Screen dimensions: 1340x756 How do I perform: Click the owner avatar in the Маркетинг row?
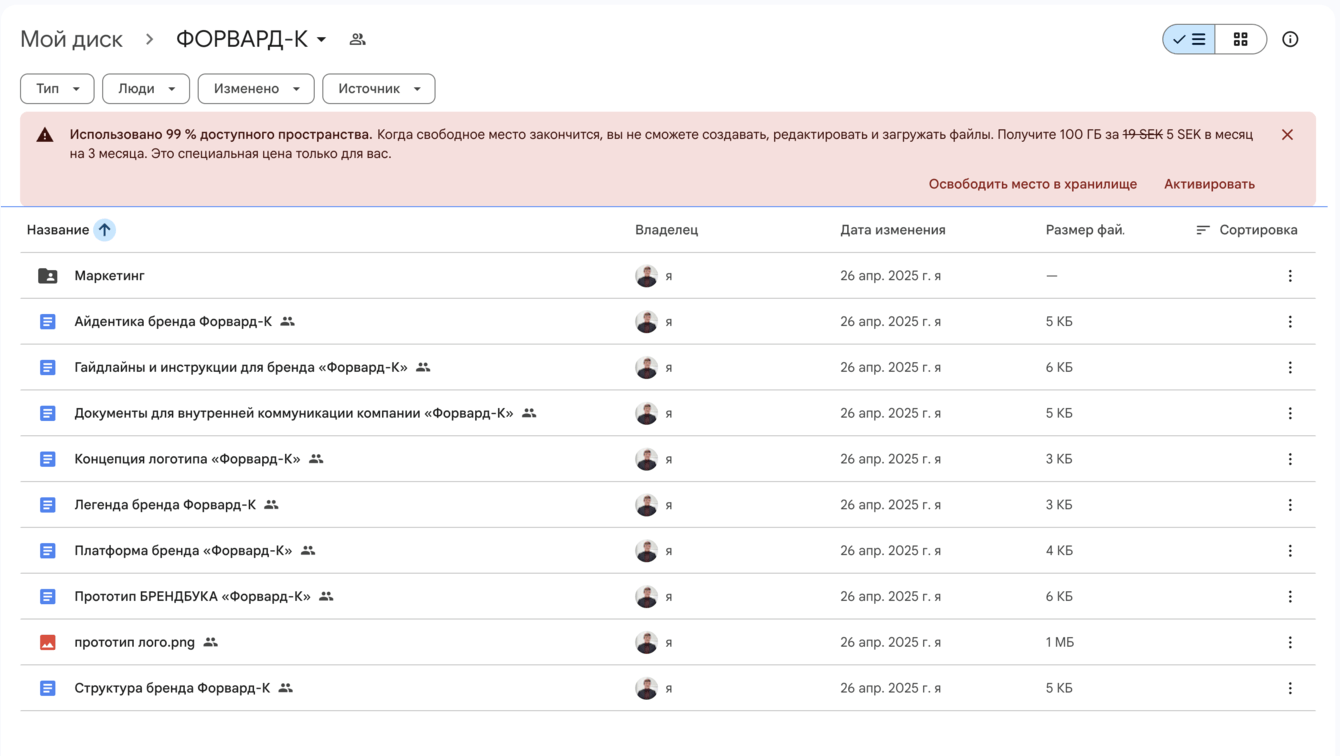646,276
